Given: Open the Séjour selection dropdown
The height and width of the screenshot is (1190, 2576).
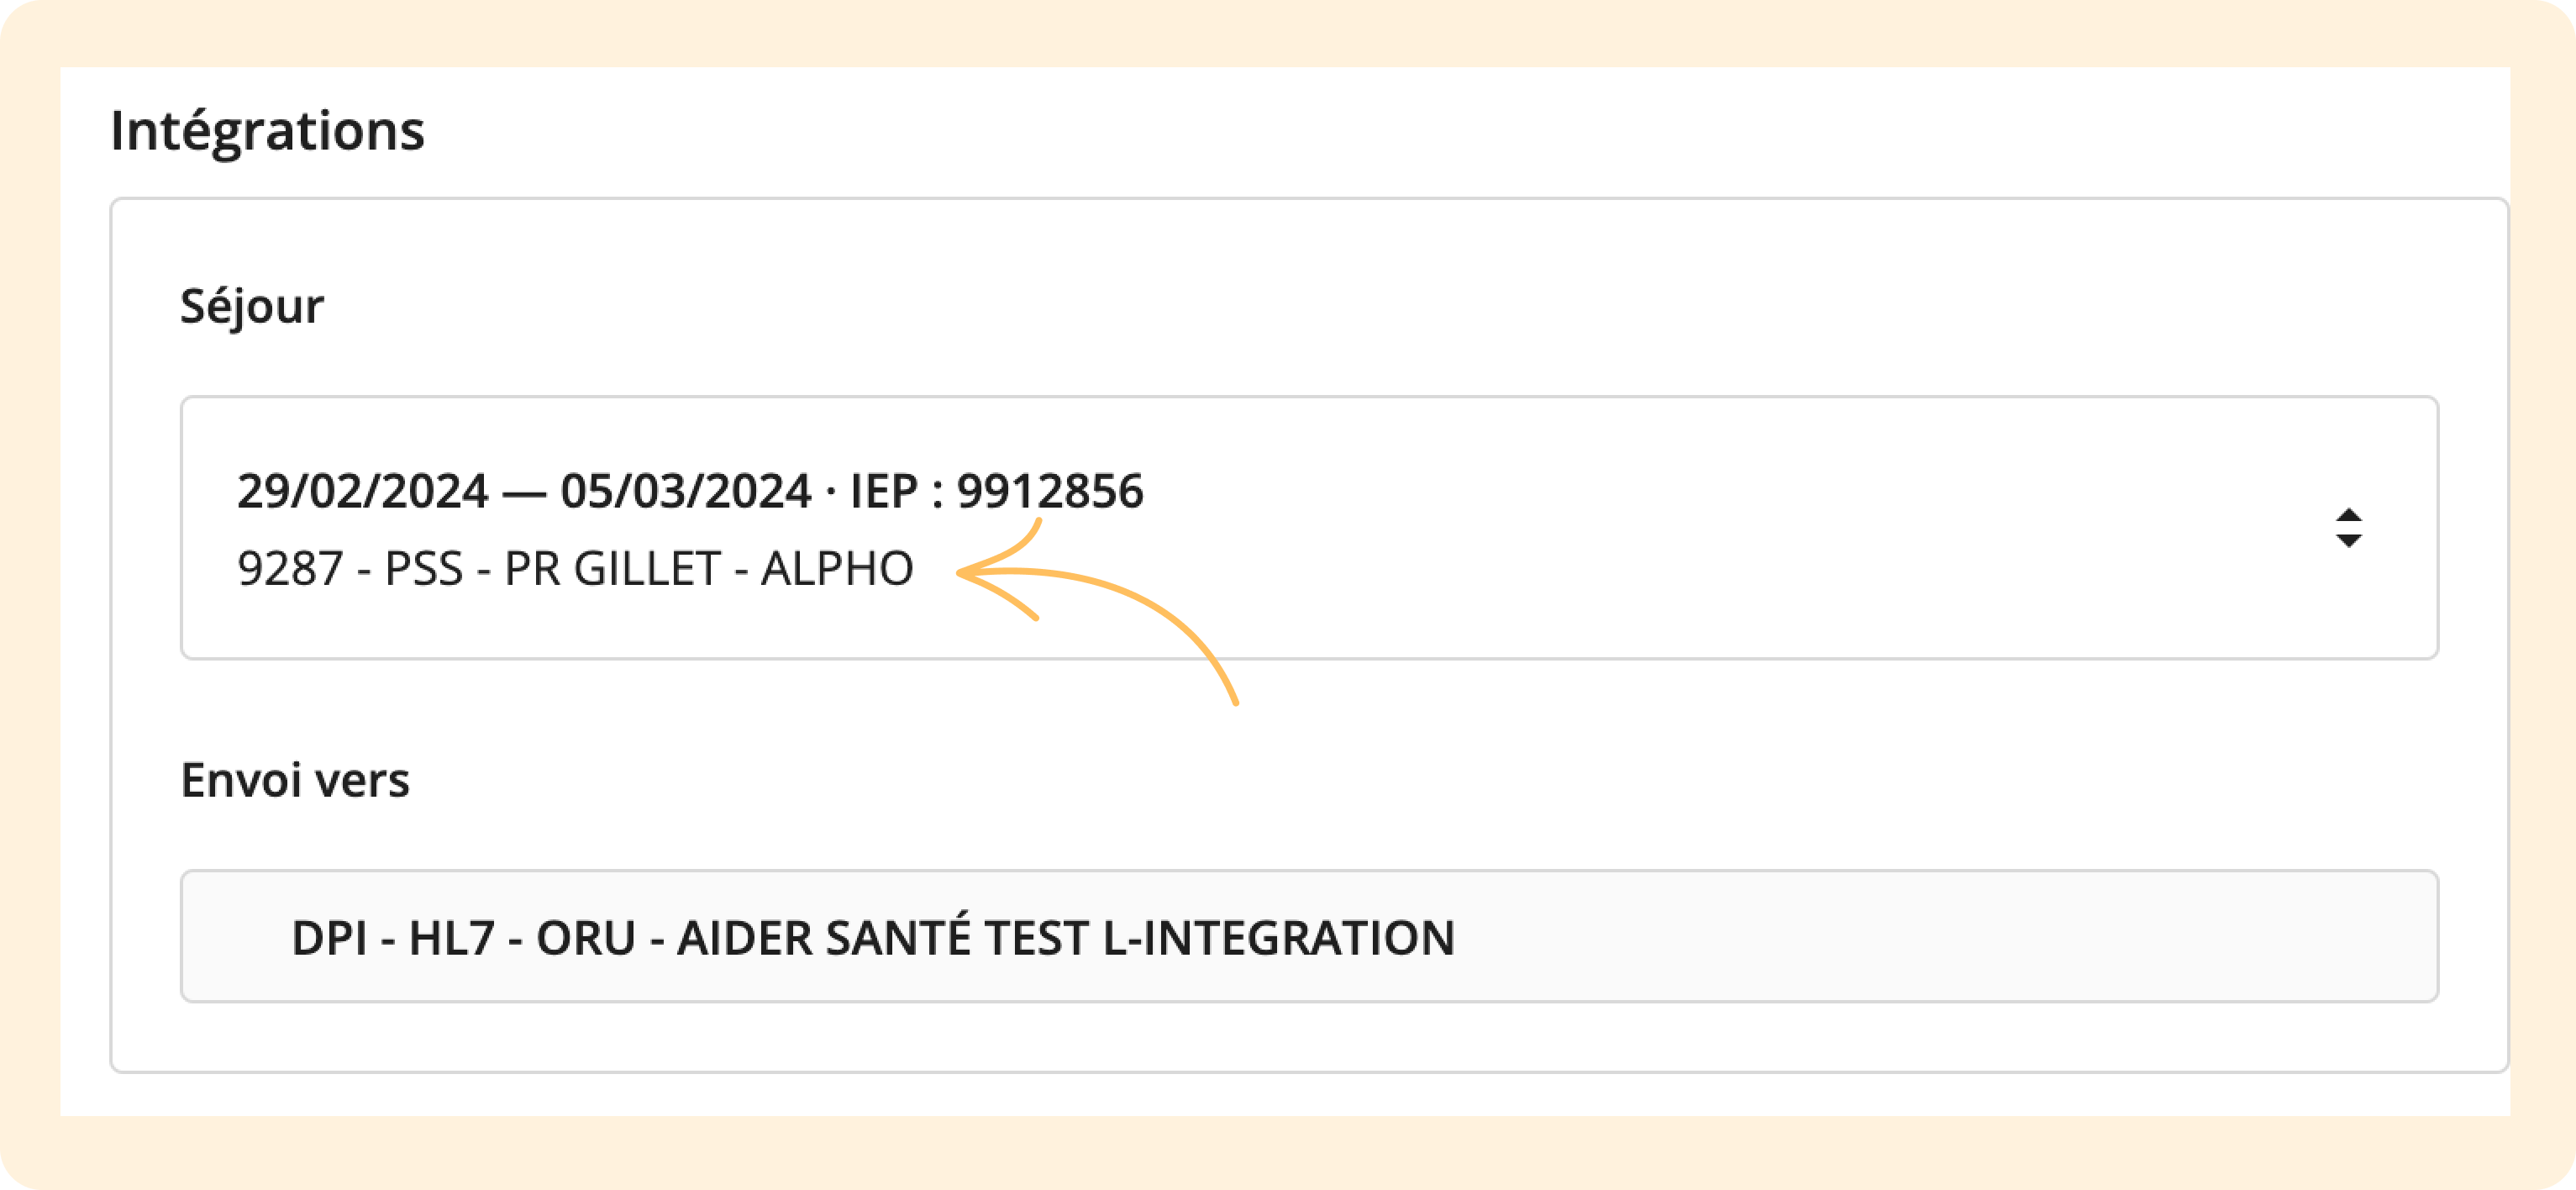Looking at the screenshot, I should (1309, 528).
